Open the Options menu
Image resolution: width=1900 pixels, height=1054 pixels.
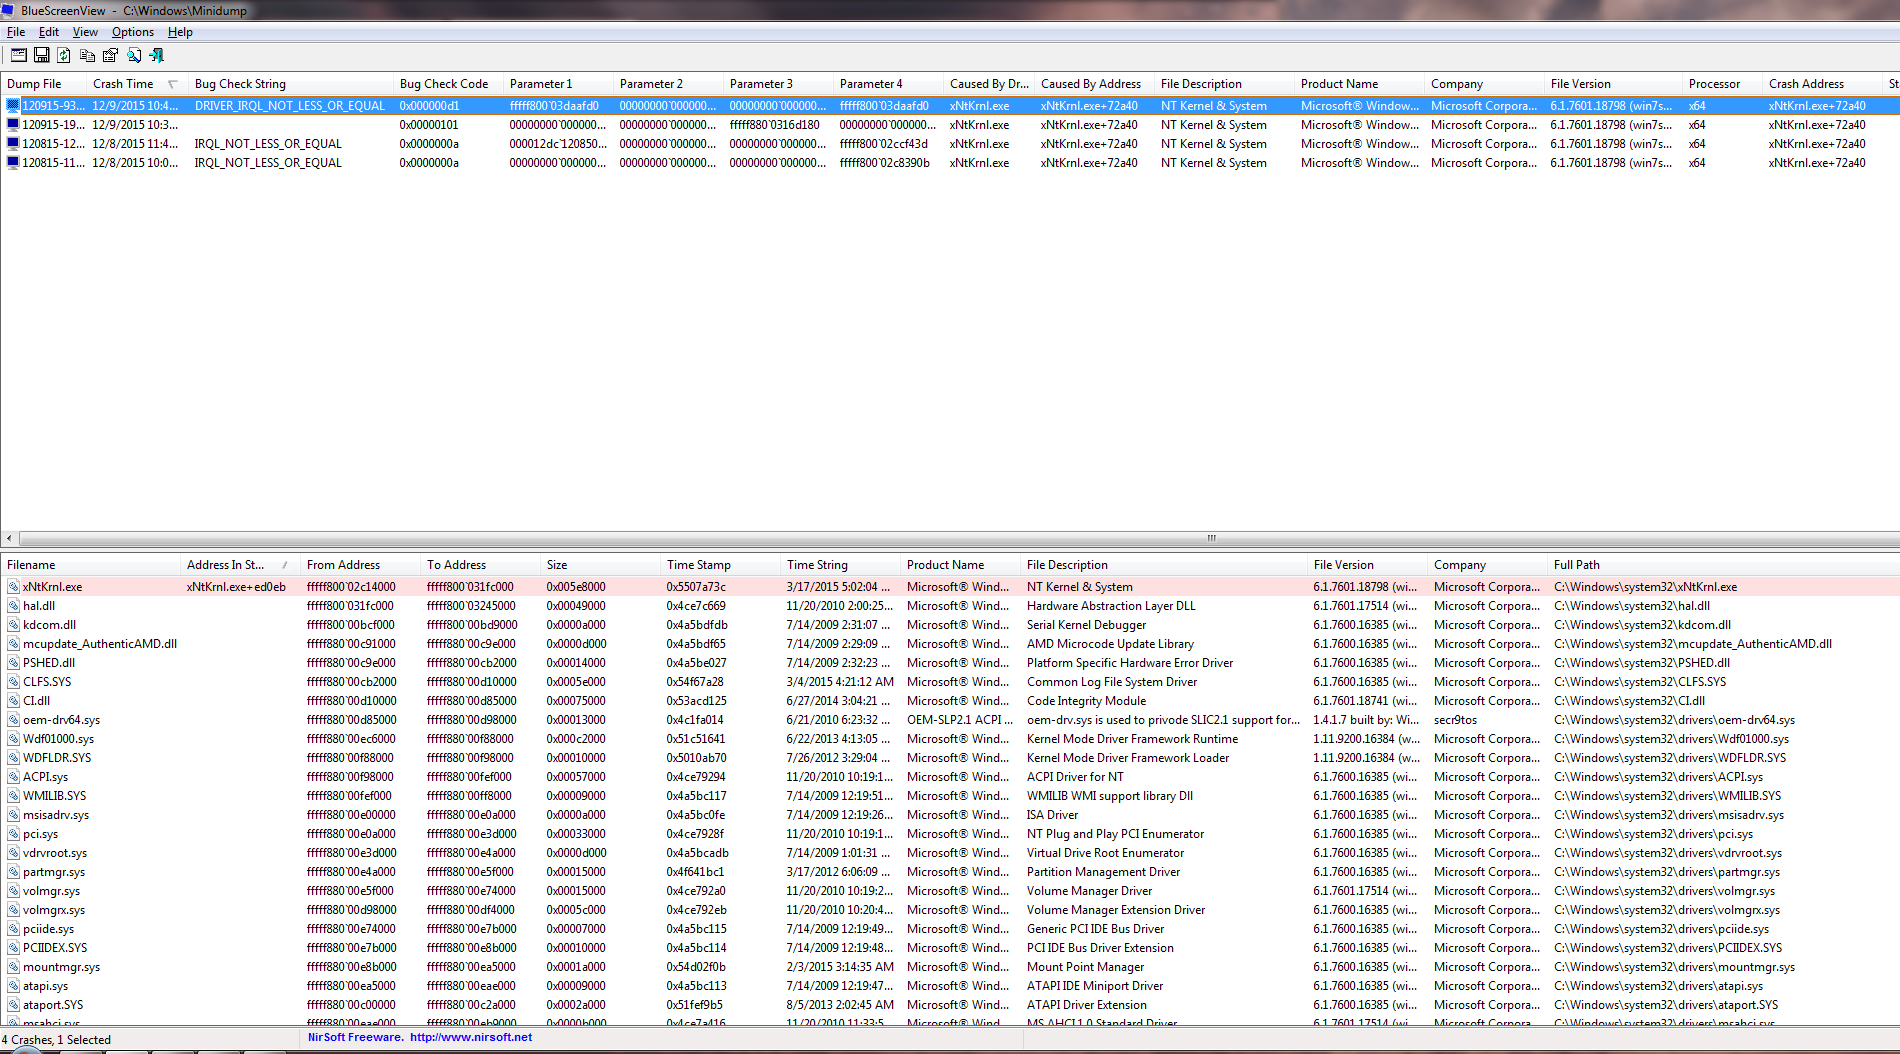(x=133, y=32)
